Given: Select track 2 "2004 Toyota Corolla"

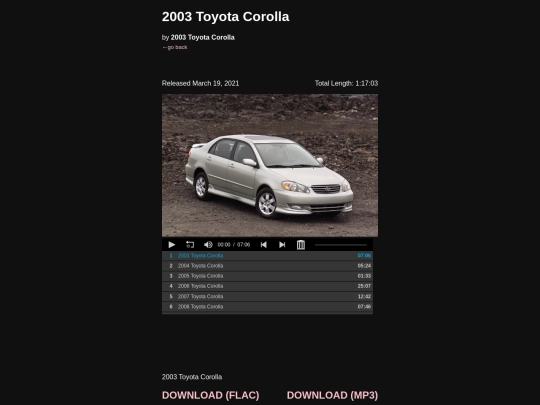Looking at the screenshot, I should click(267, 266).
